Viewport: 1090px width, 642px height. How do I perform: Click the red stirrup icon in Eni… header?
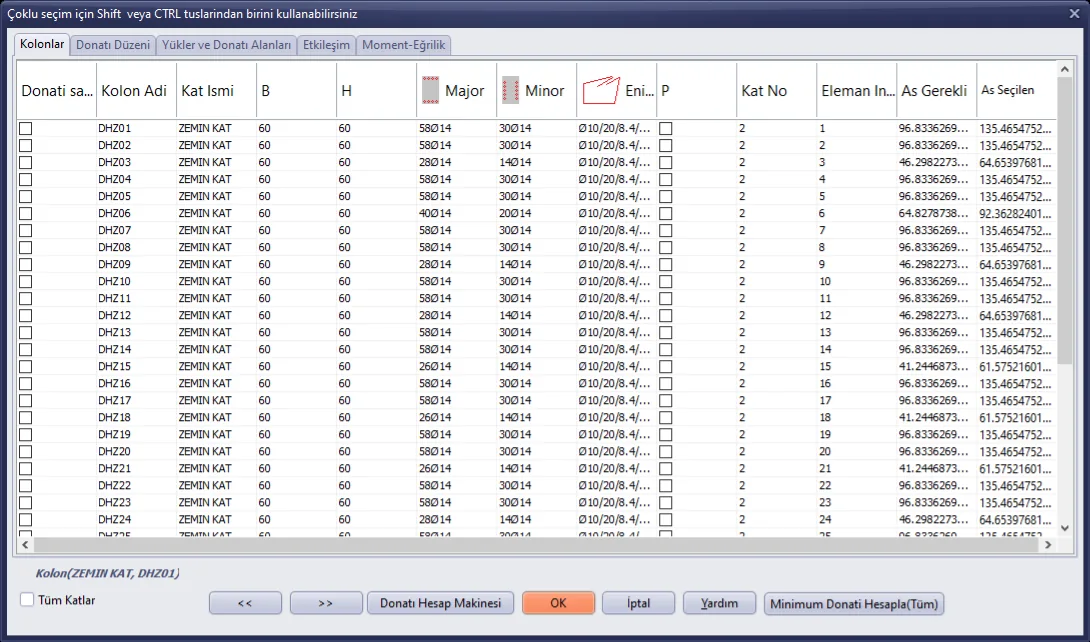(x=601, y=90)
